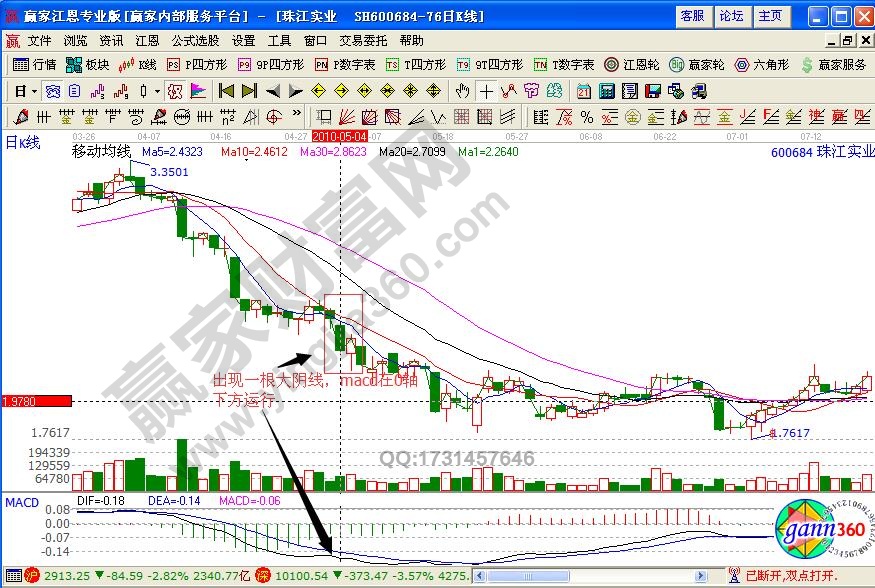Screen dimensions: 875x588
Task: Open the 公式选股 menu
Action: 195,41
